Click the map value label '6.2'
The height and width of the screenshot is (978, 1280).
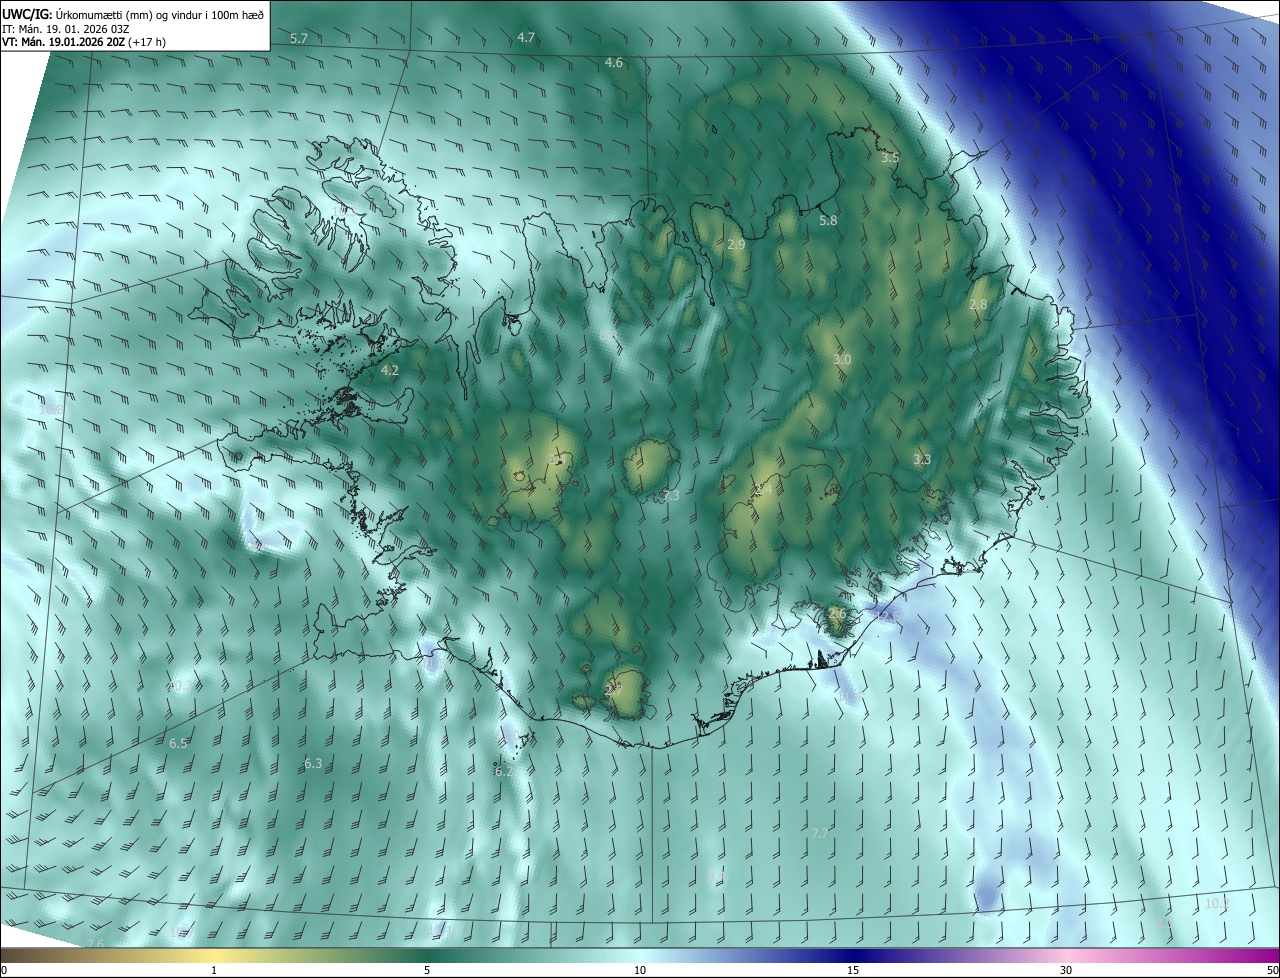503,772
